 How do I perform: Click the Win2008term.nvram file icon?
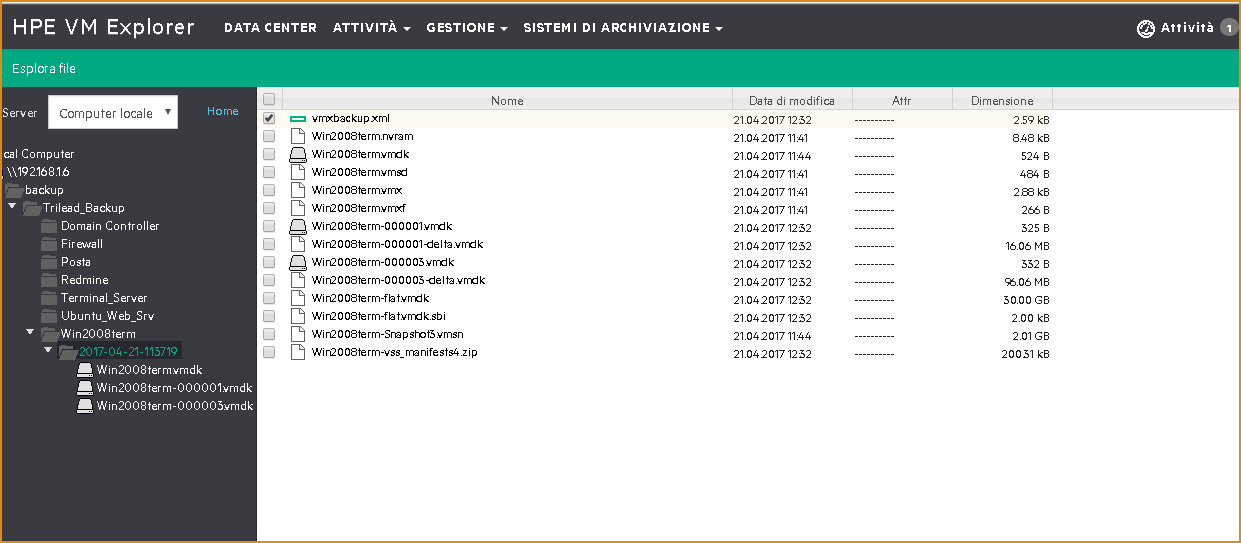click(297, 136)
